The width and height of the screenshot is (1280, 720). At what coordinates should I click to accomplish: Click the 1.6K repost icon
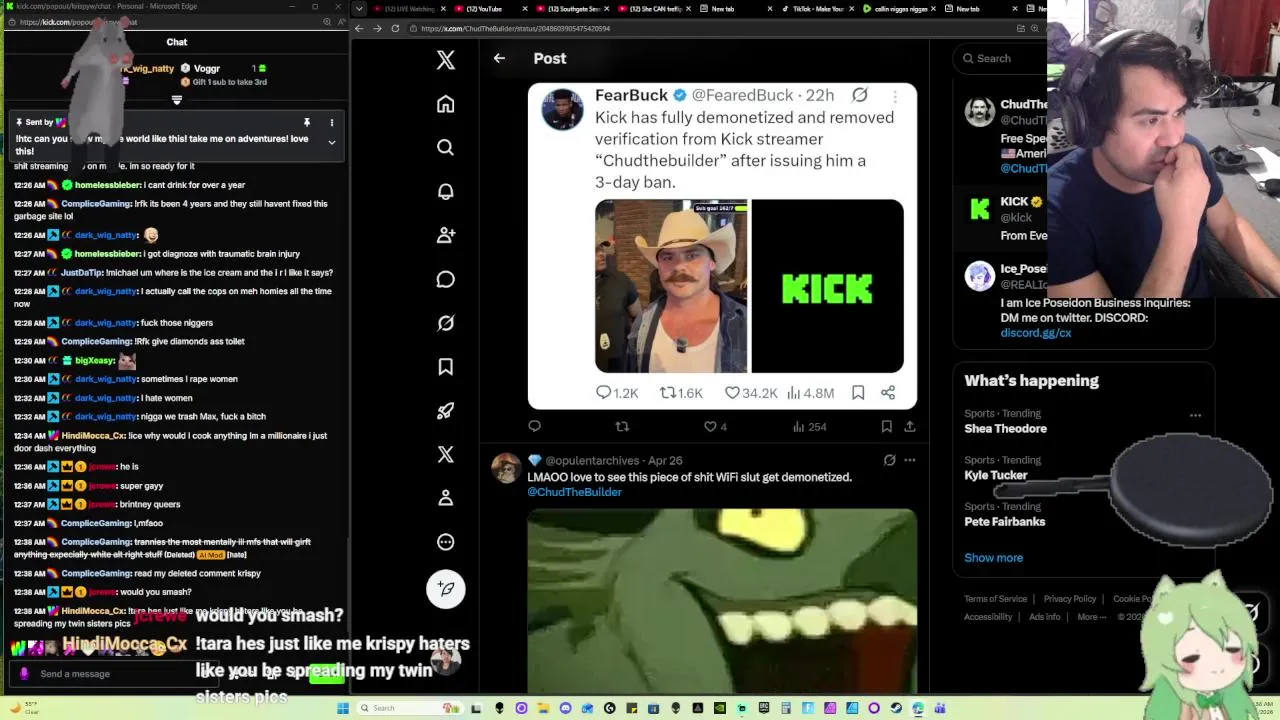[668, 393]
